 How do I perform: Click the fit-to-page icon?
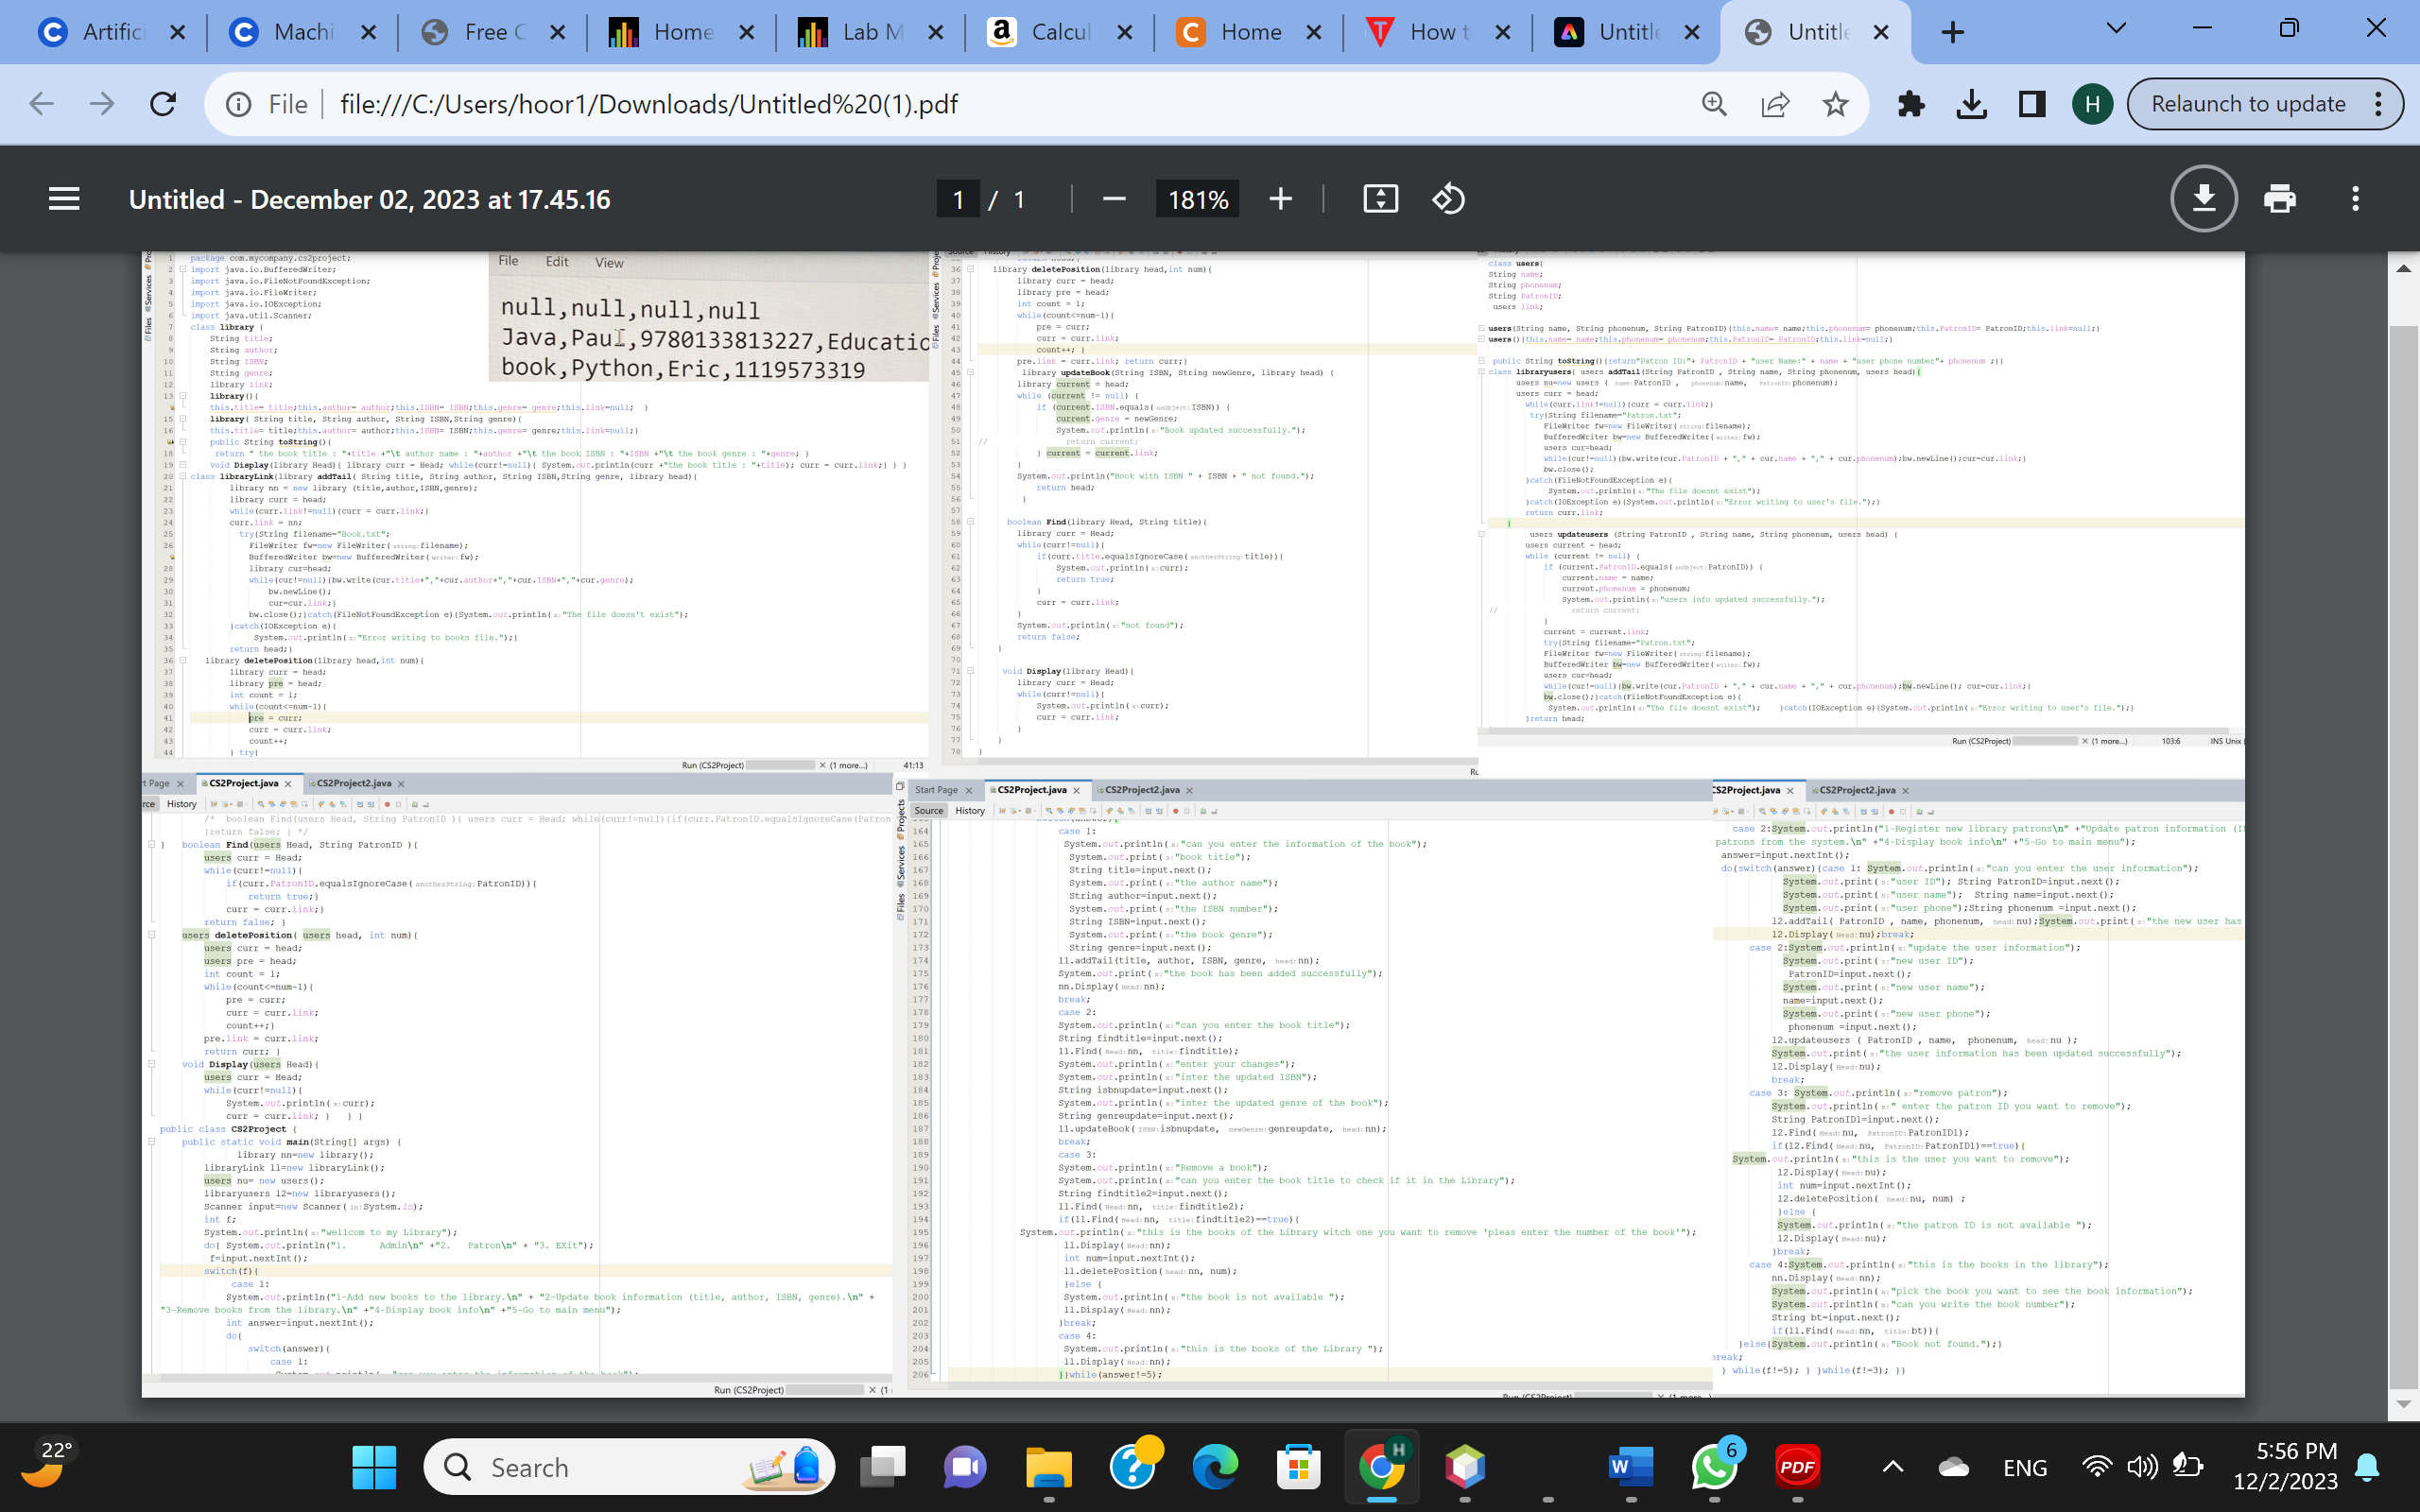tap(1380, 198)
